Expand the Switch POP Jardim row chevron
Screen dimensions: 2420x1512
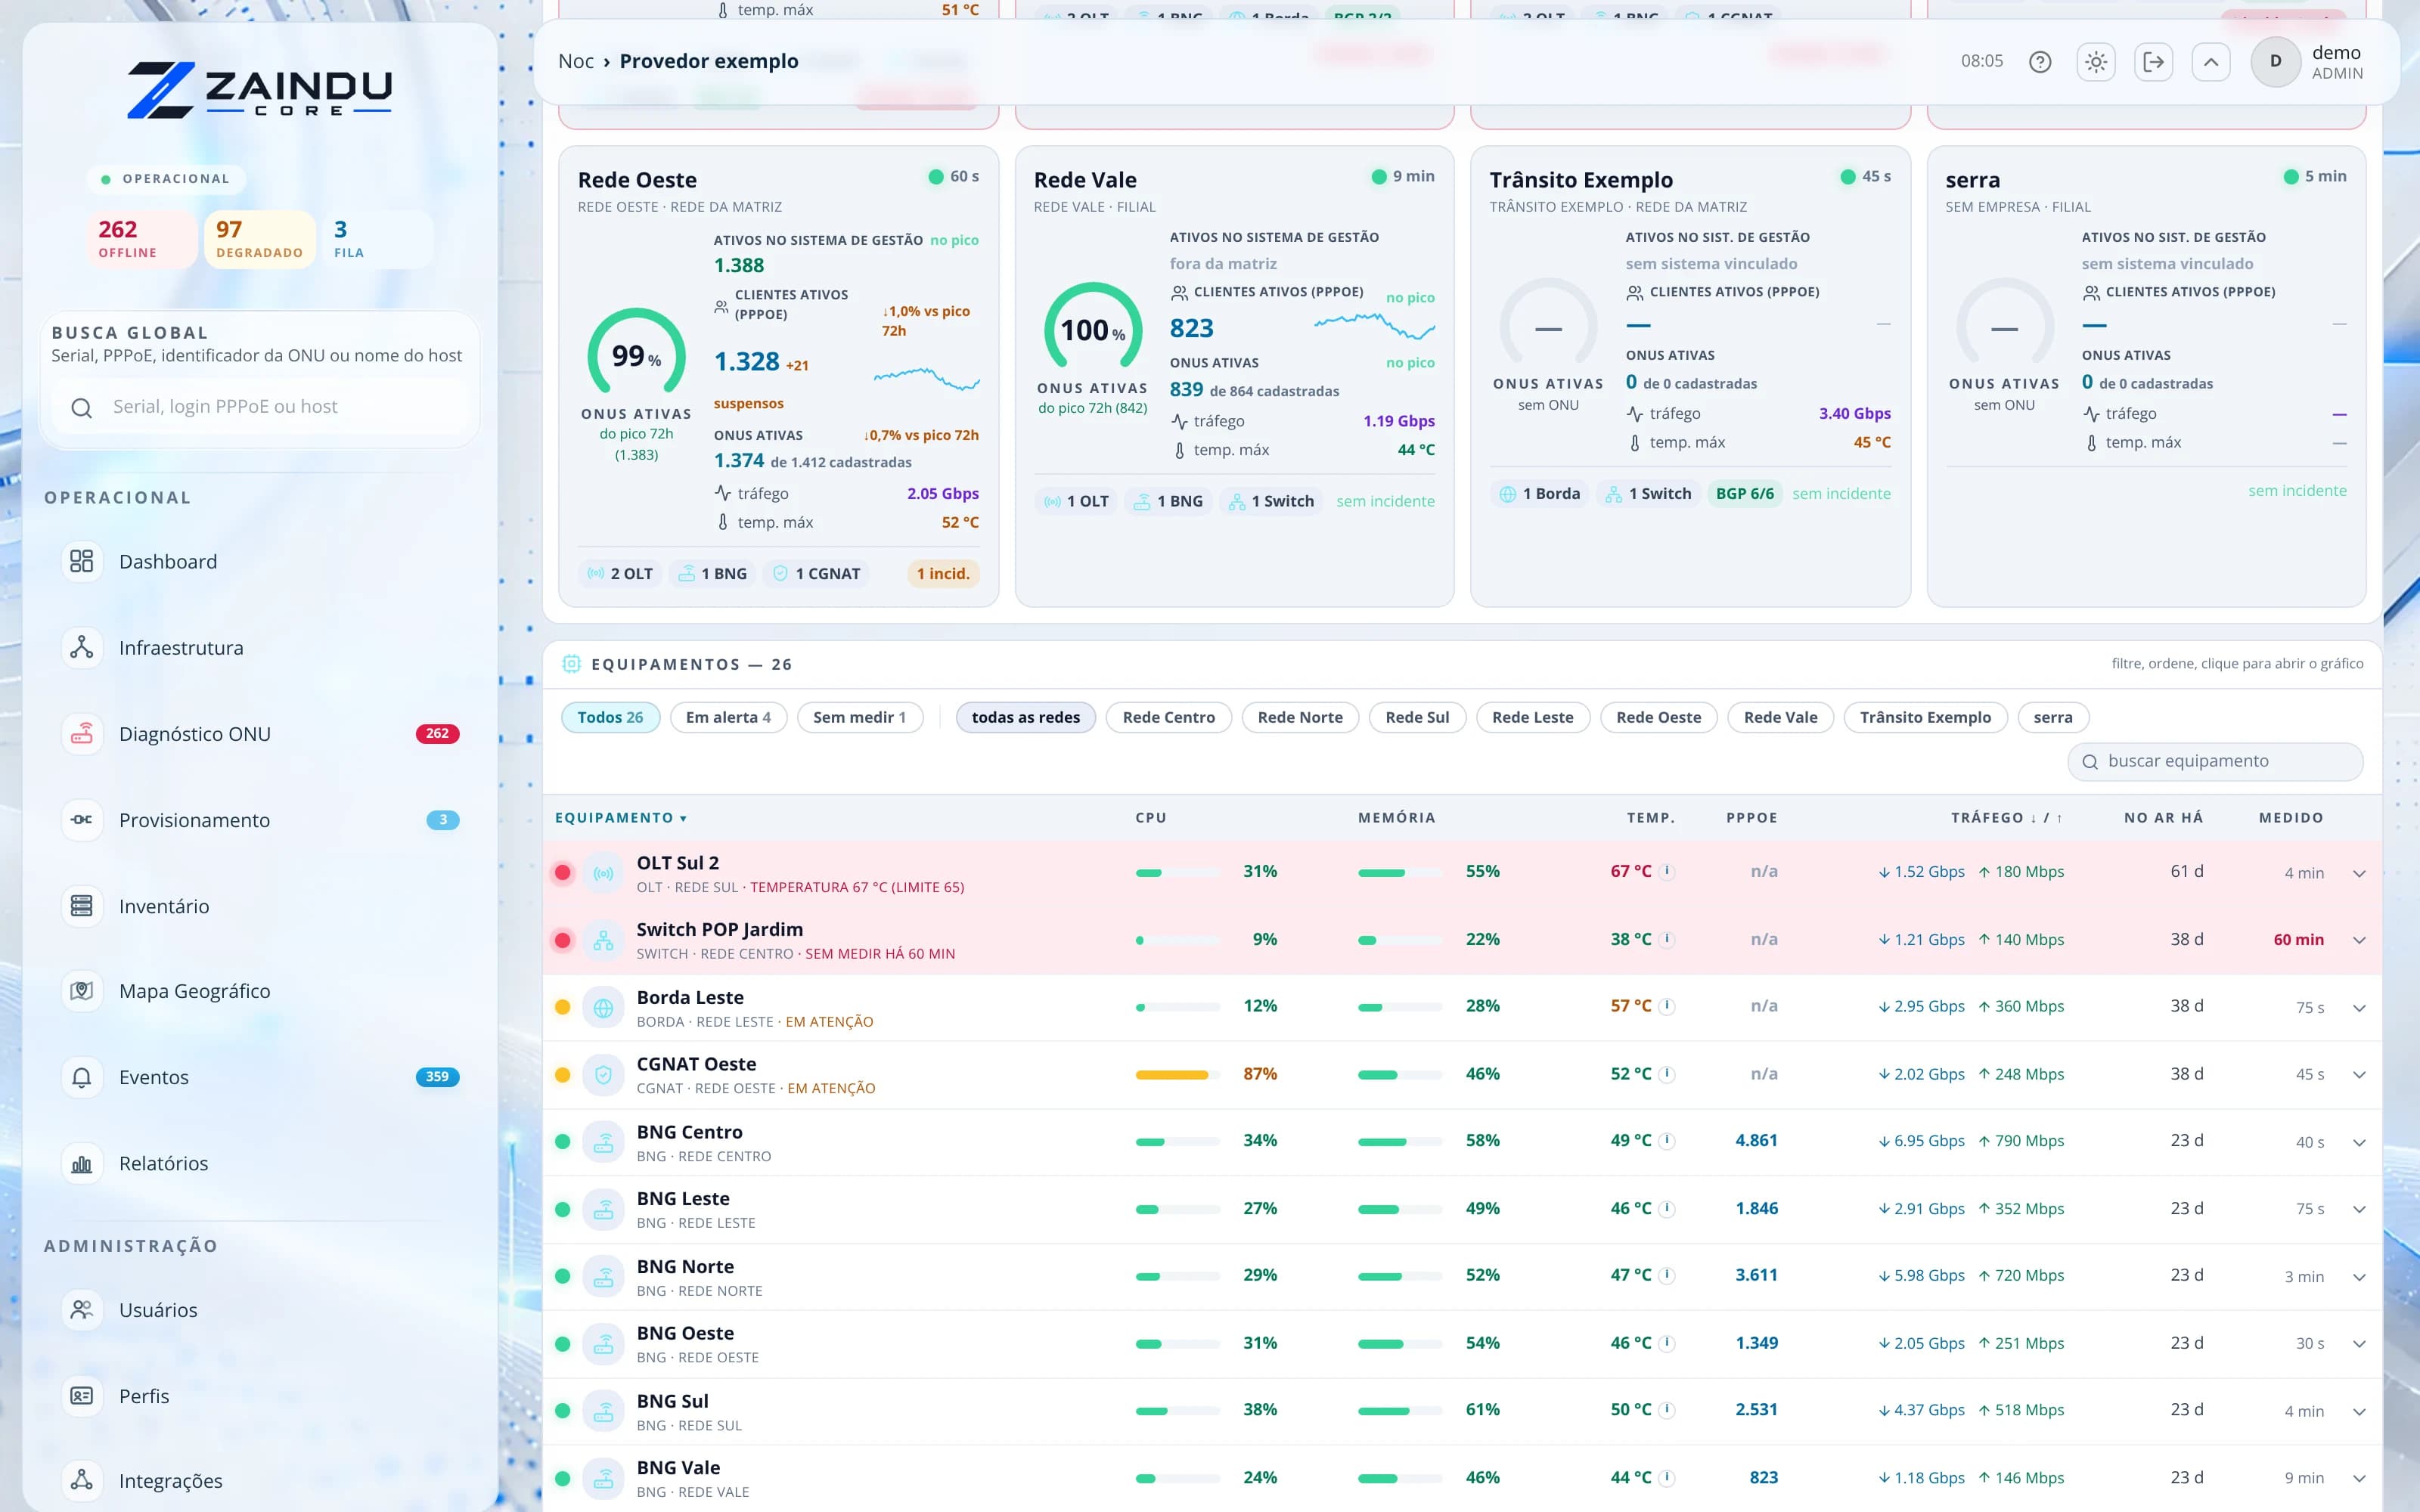(2359, 940)
